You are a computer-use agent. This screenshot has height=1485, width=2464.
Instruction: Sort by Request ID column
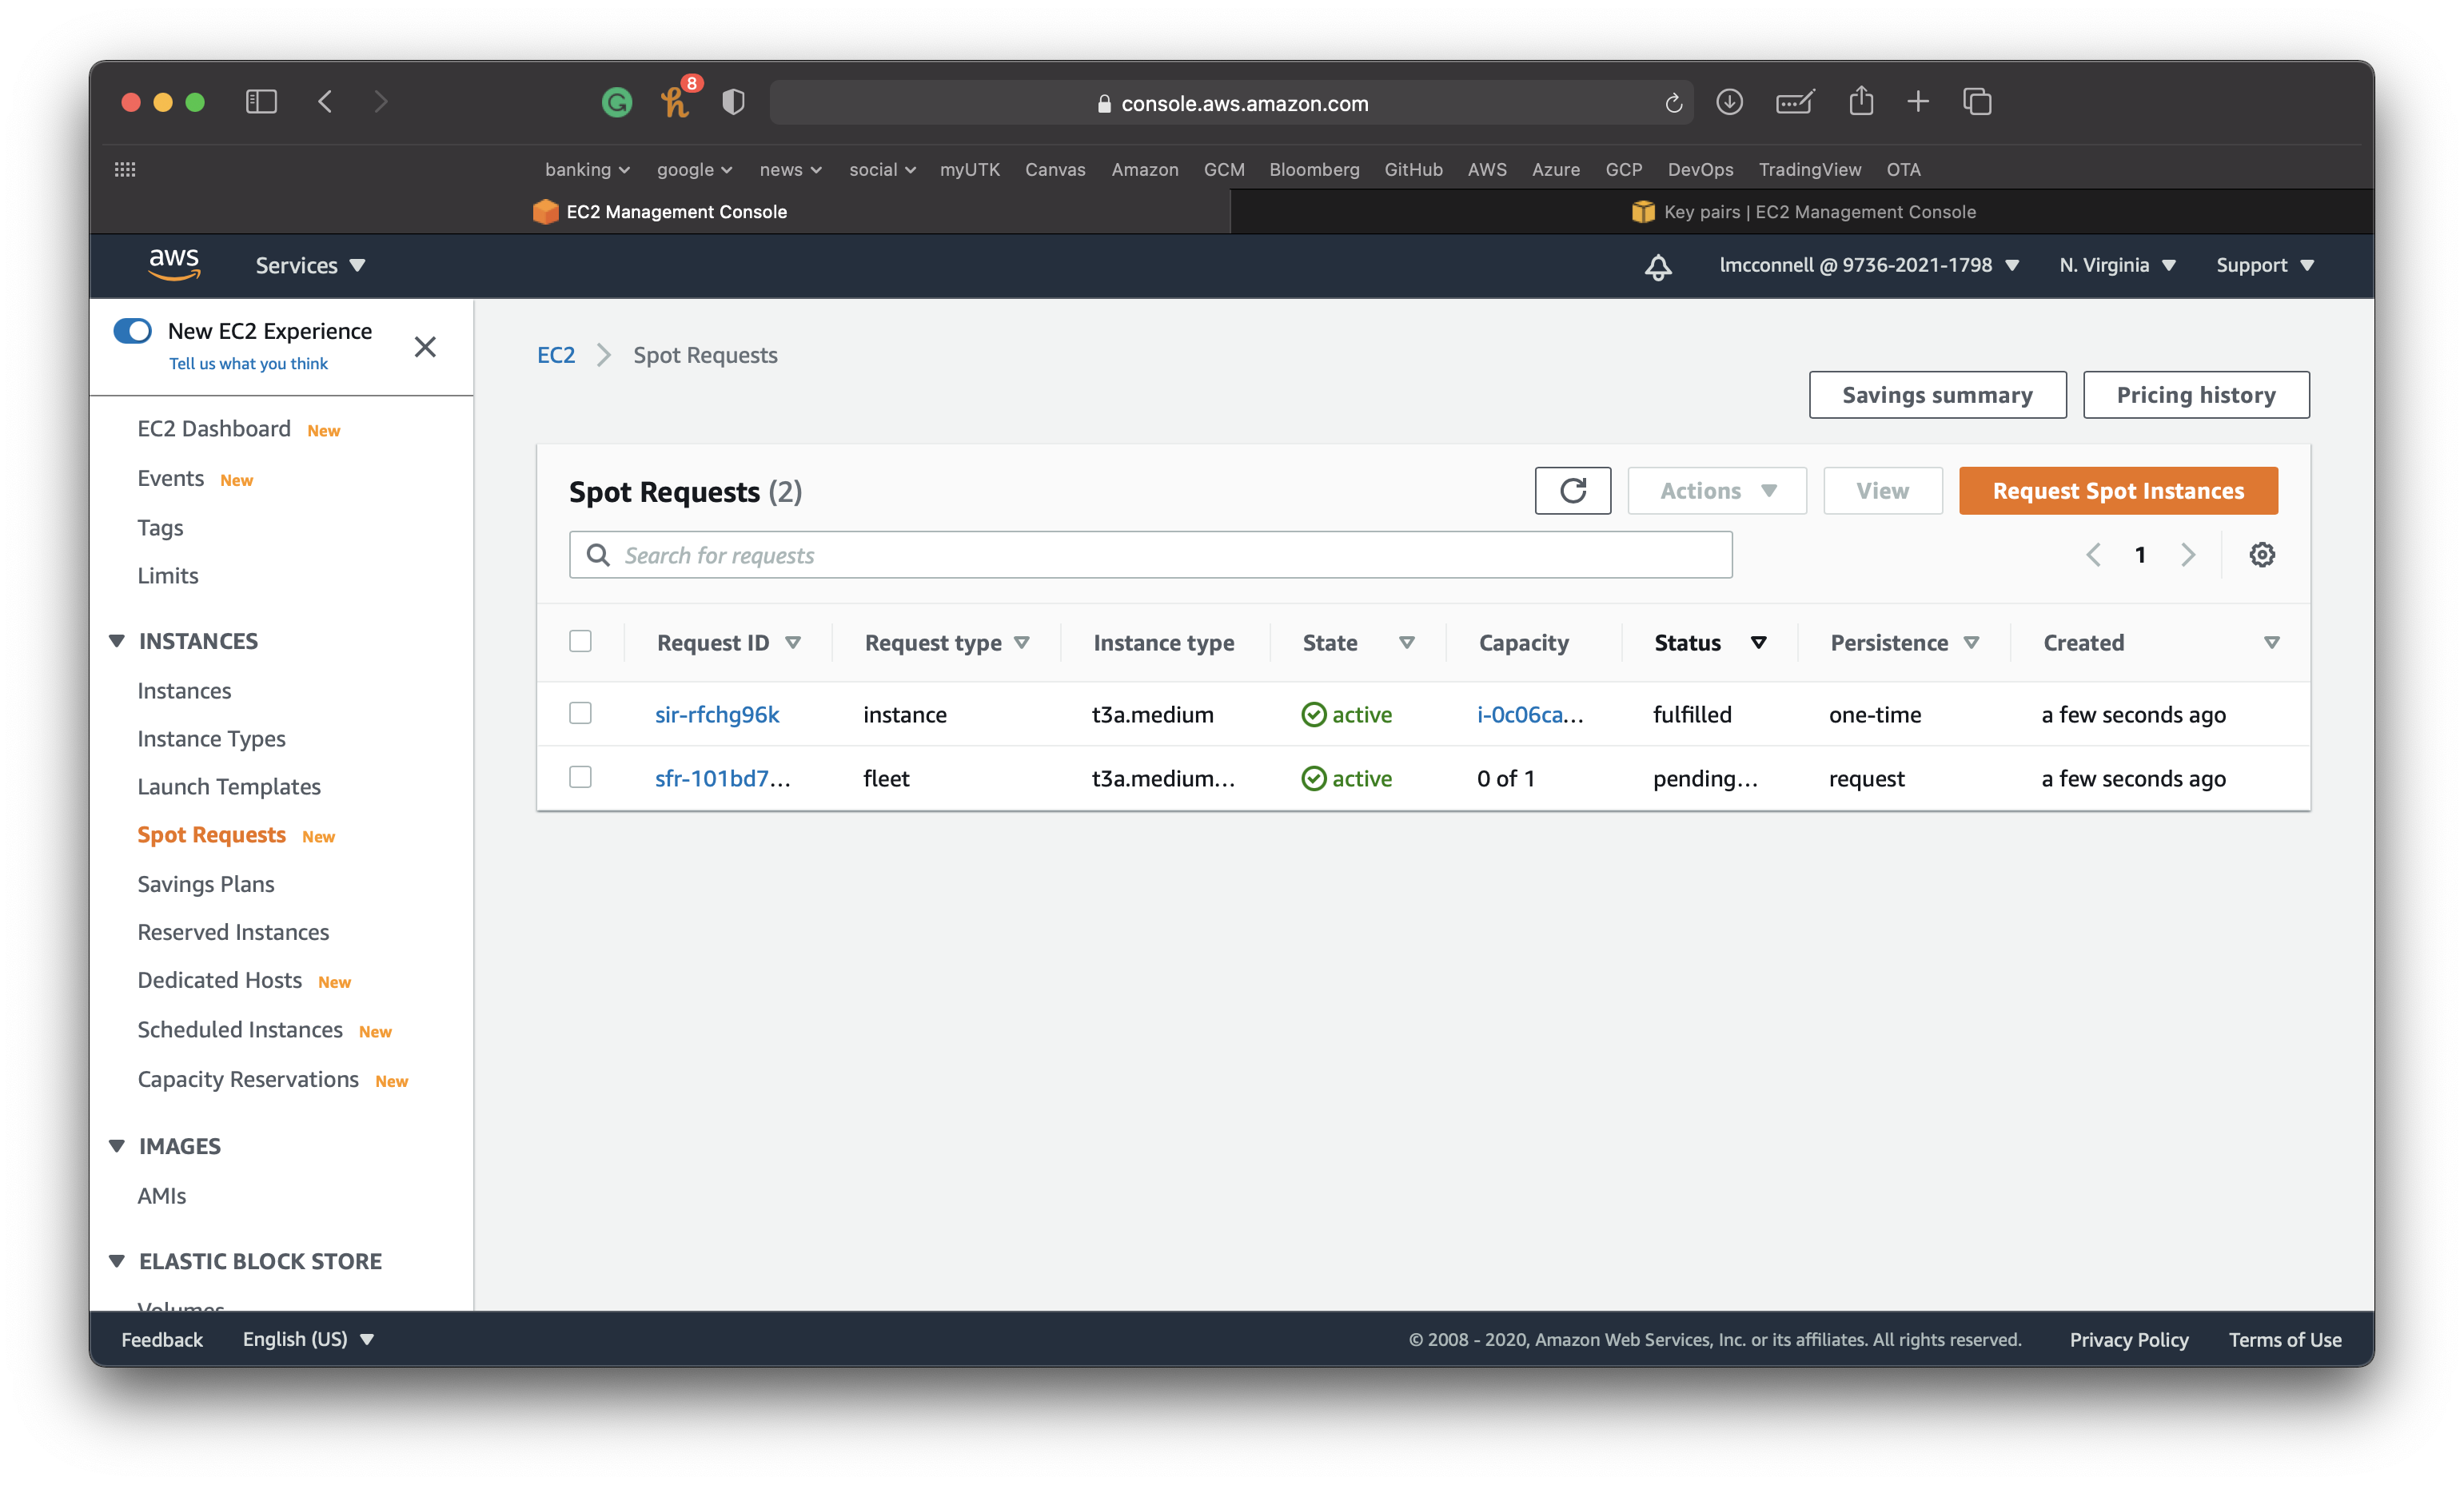(x=729, y=643)
